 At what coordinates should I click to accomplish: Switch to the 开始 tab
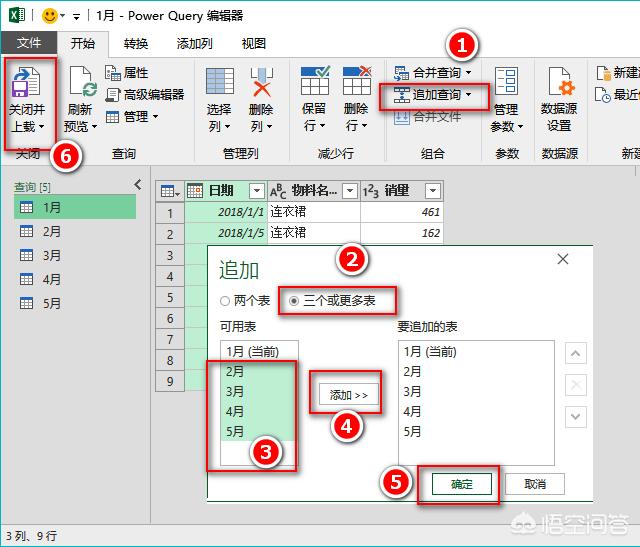coord(83,43)
